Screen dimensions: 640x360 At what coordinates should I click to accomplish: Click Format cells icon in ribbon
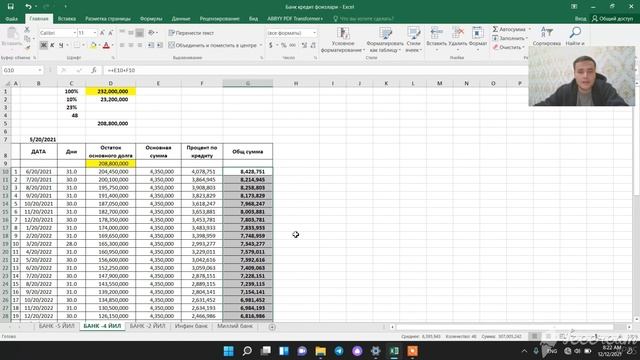477,33
